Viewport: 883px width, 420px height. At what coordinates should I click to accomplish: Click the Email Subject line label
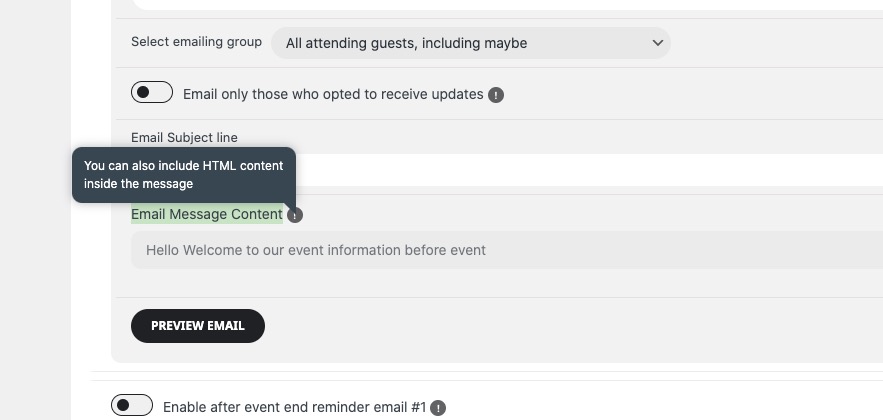(x=184, y=137)
